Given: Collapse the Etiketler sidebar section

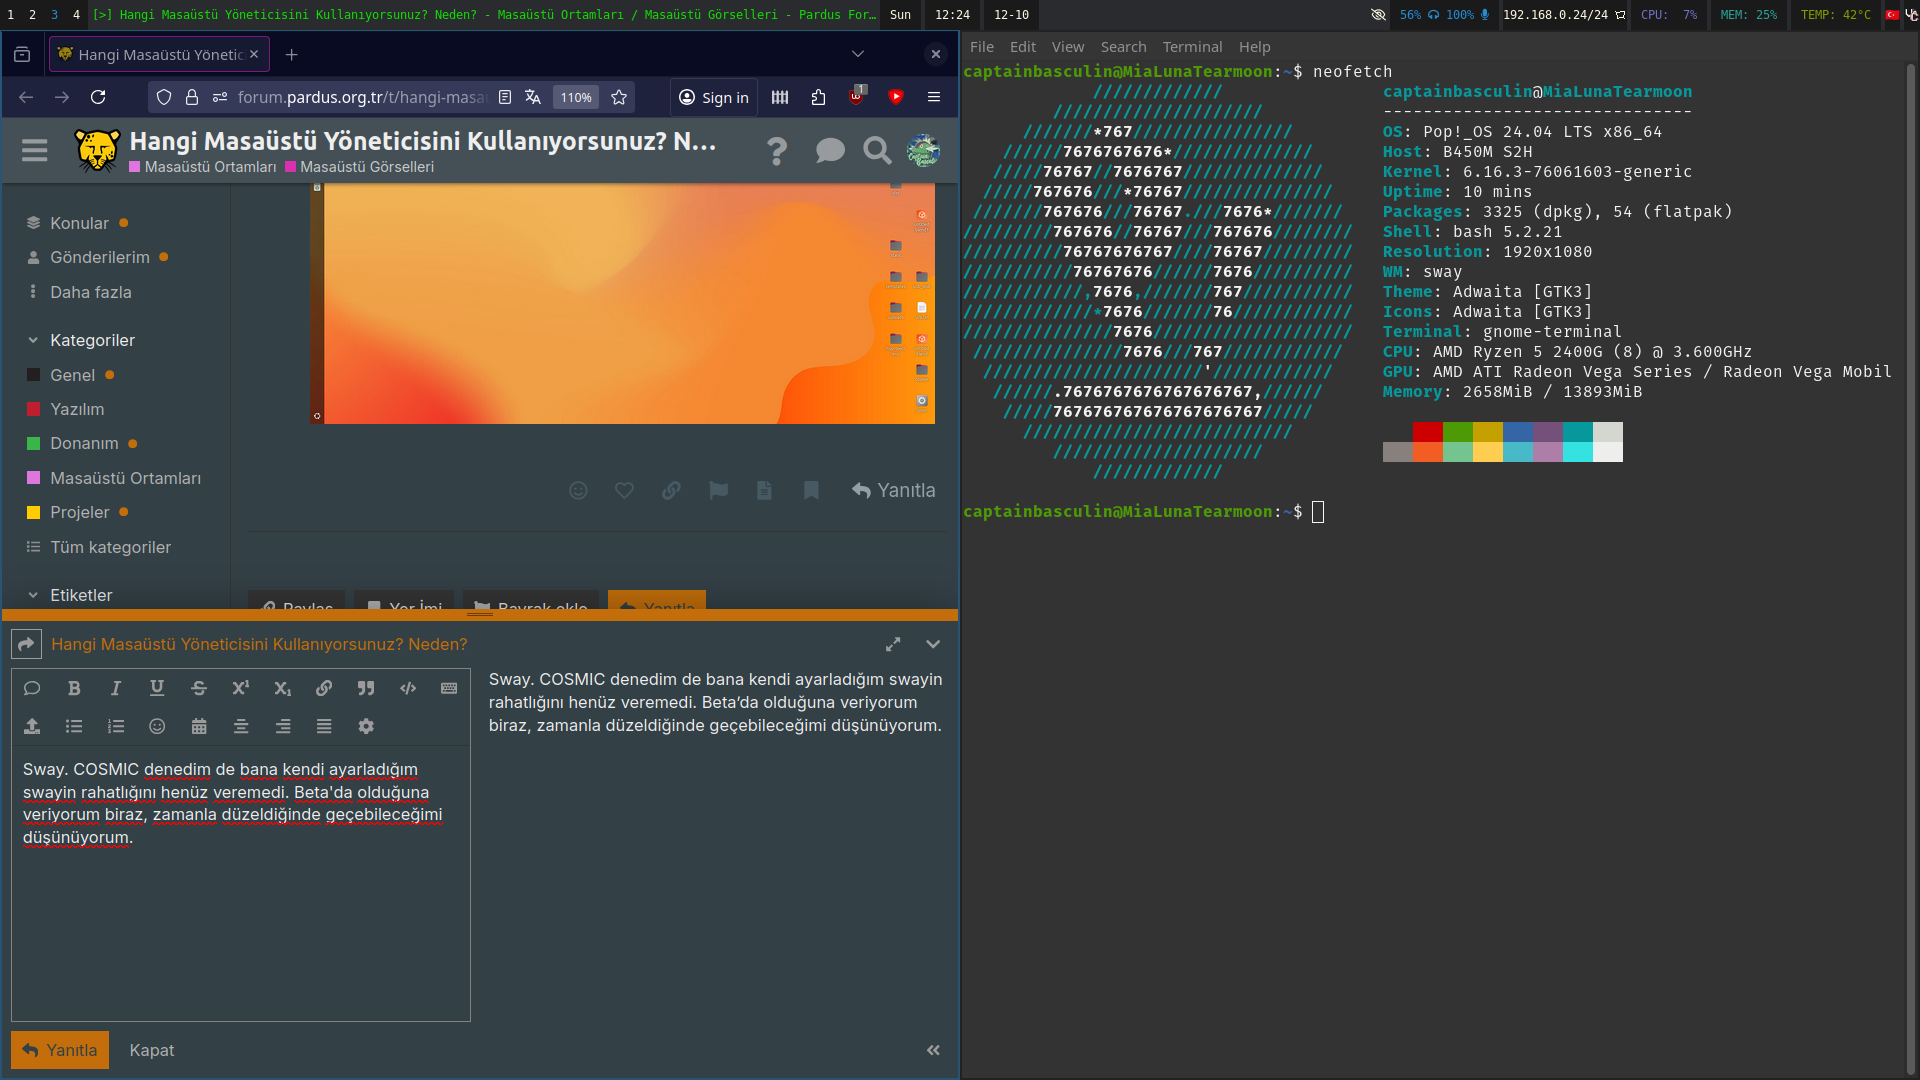Looking at the screenshot, I should pos(33,595).
